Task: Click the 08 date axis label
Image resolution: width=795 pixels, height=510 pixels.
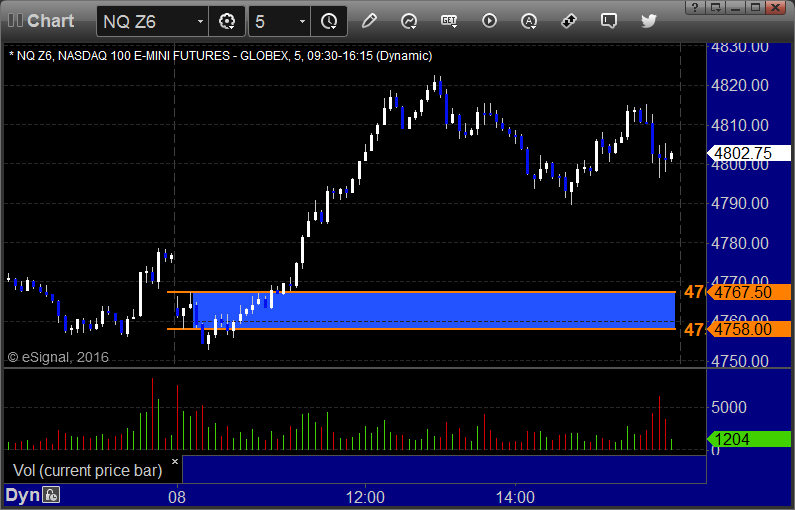Action: click(x=177, y=497)
